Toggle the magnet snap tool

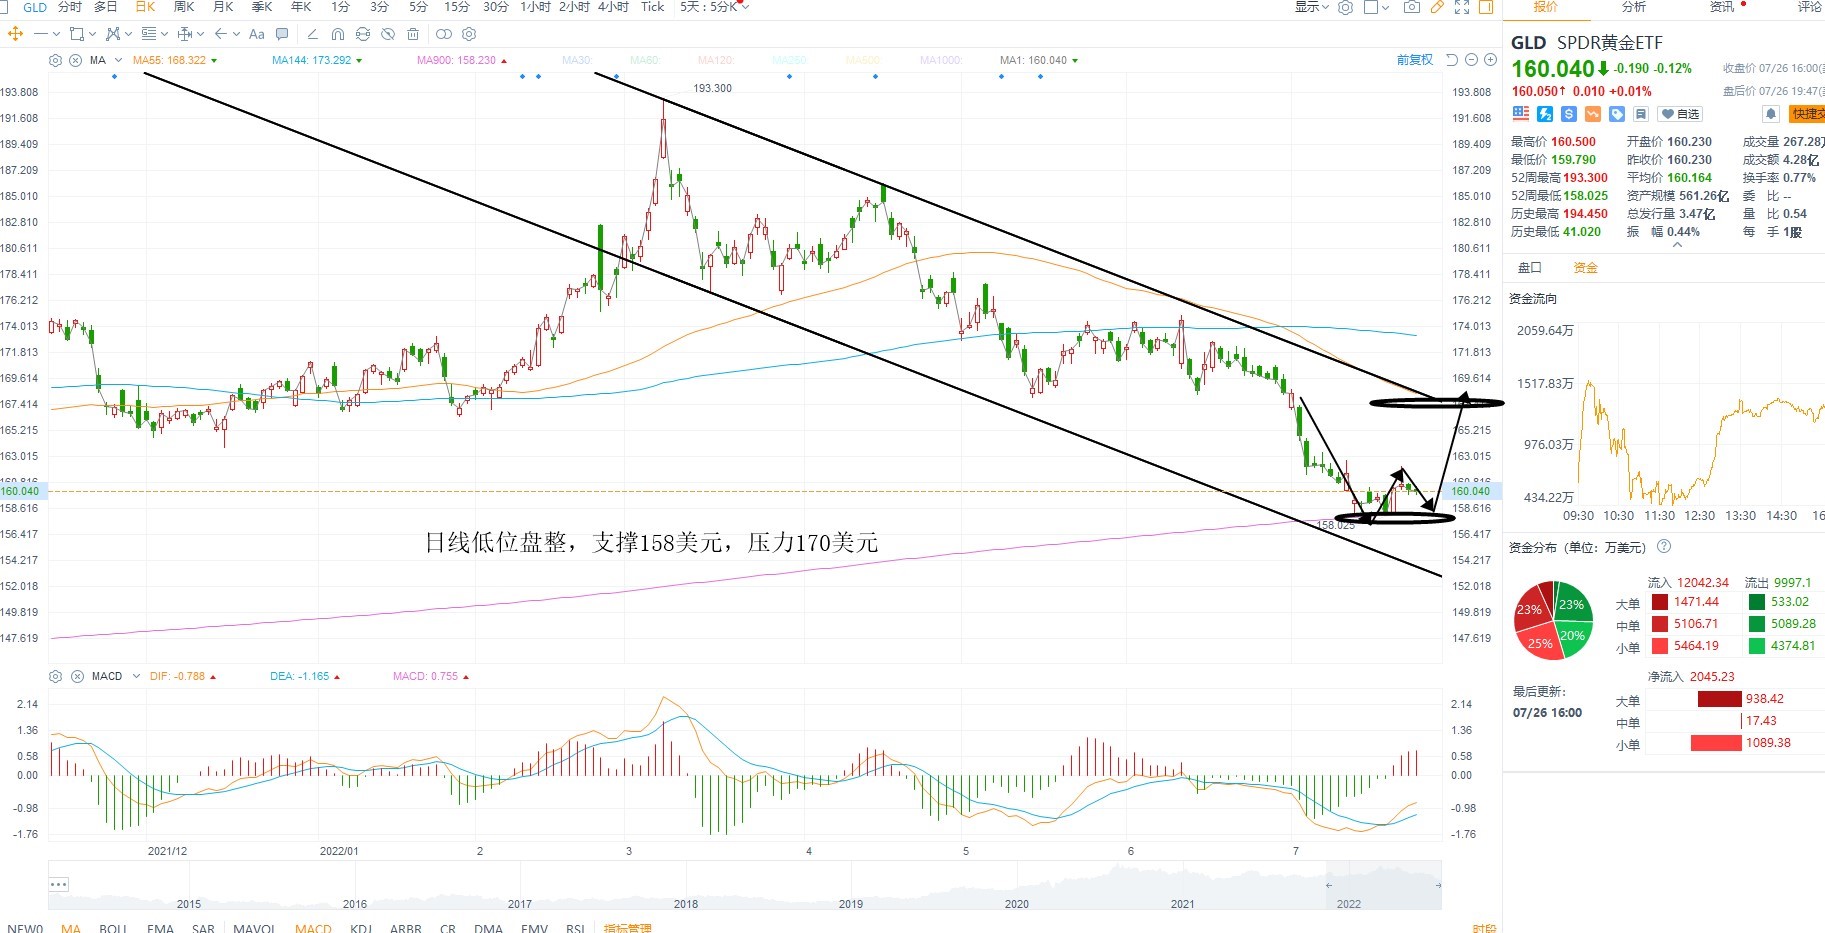pos(338,34)
